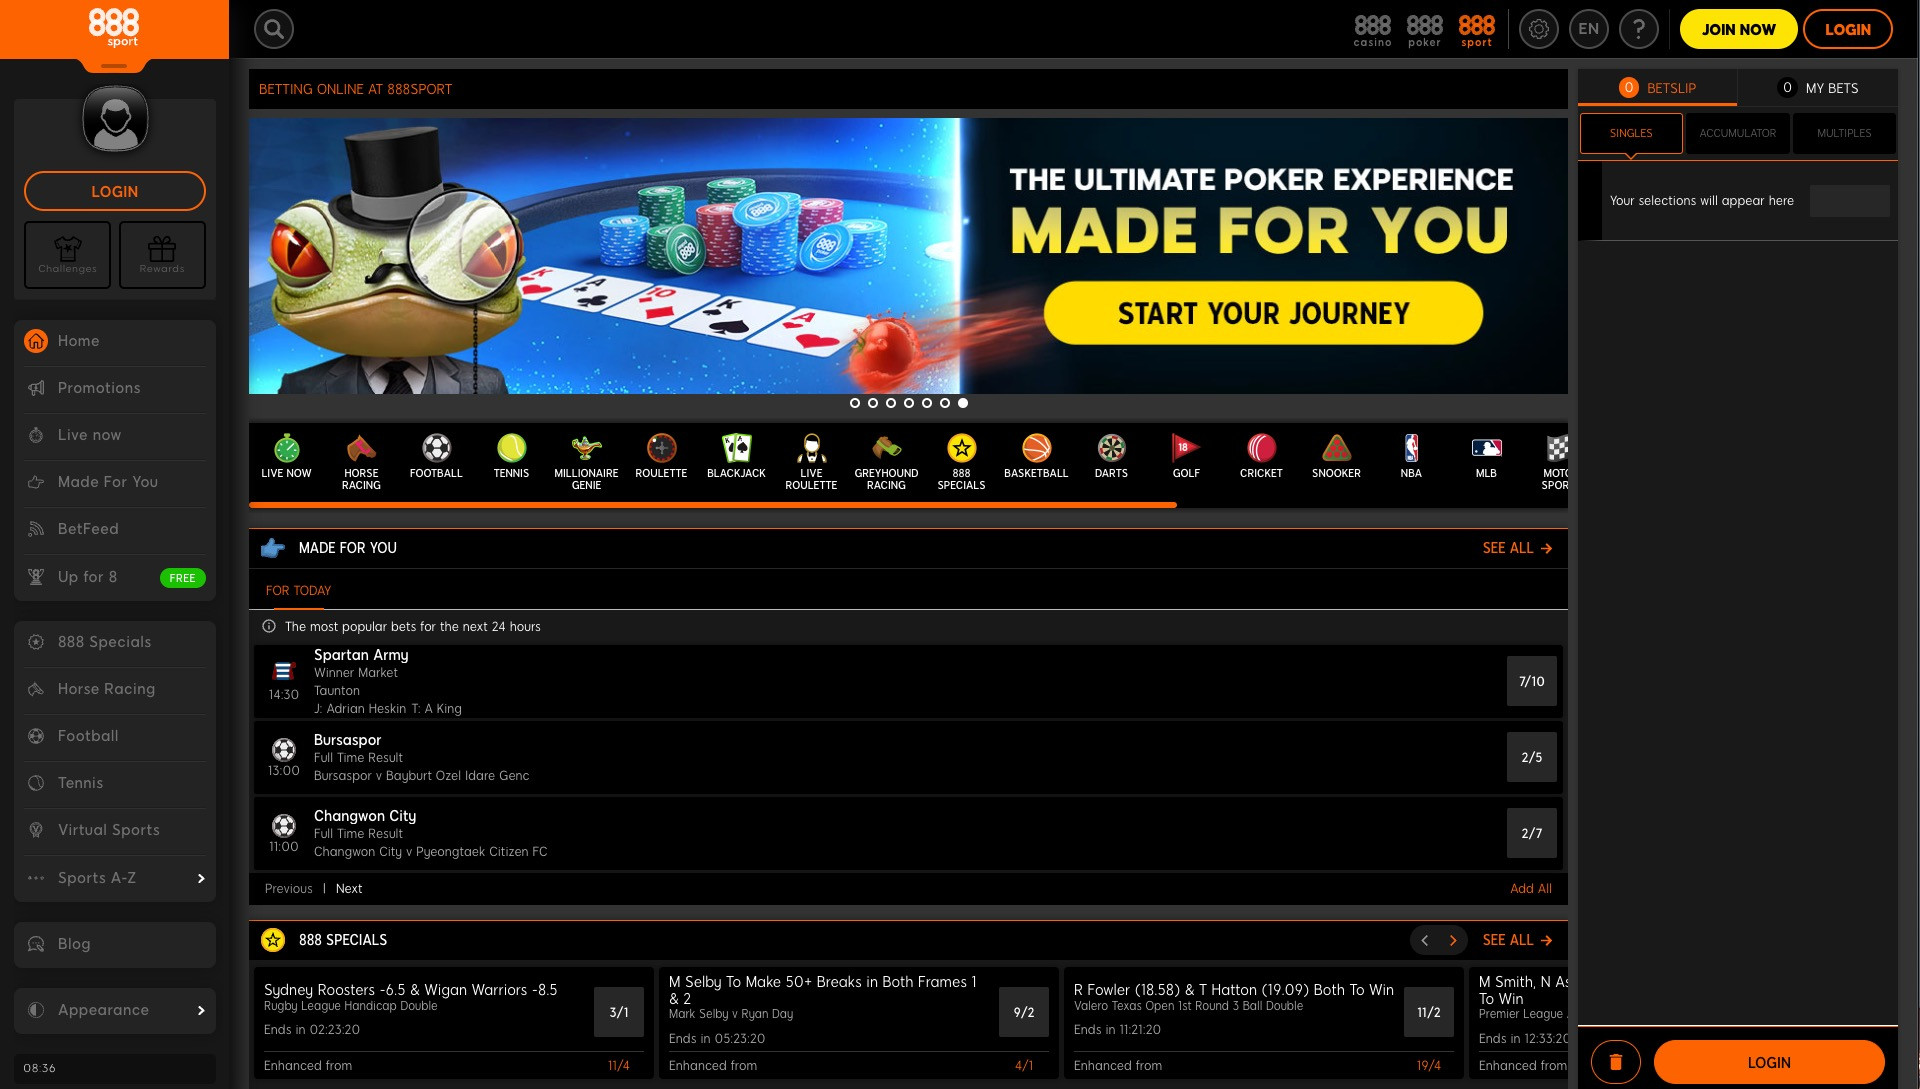Open the search magnifier icon
Viewport: 1920px width, 1089px height.
coord(273,29)
